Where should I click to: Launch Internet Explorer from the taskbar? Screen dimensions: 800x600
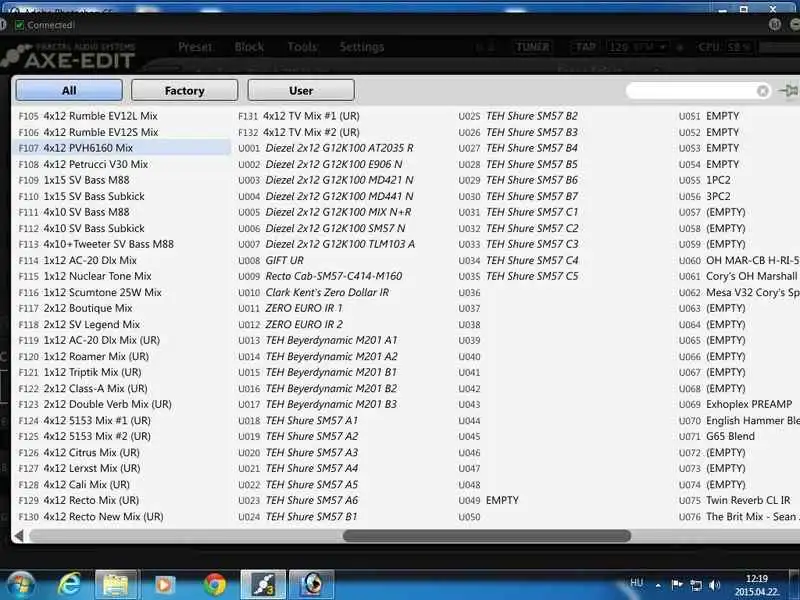point(69,585)
